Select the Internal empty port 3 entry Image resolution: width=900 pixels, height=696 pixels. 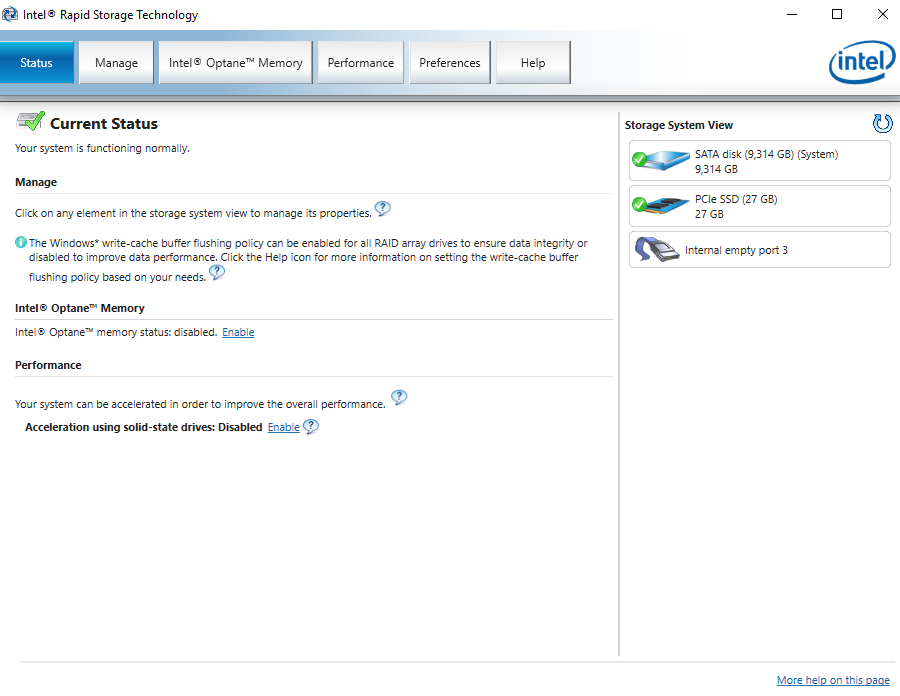pos(759,250)
